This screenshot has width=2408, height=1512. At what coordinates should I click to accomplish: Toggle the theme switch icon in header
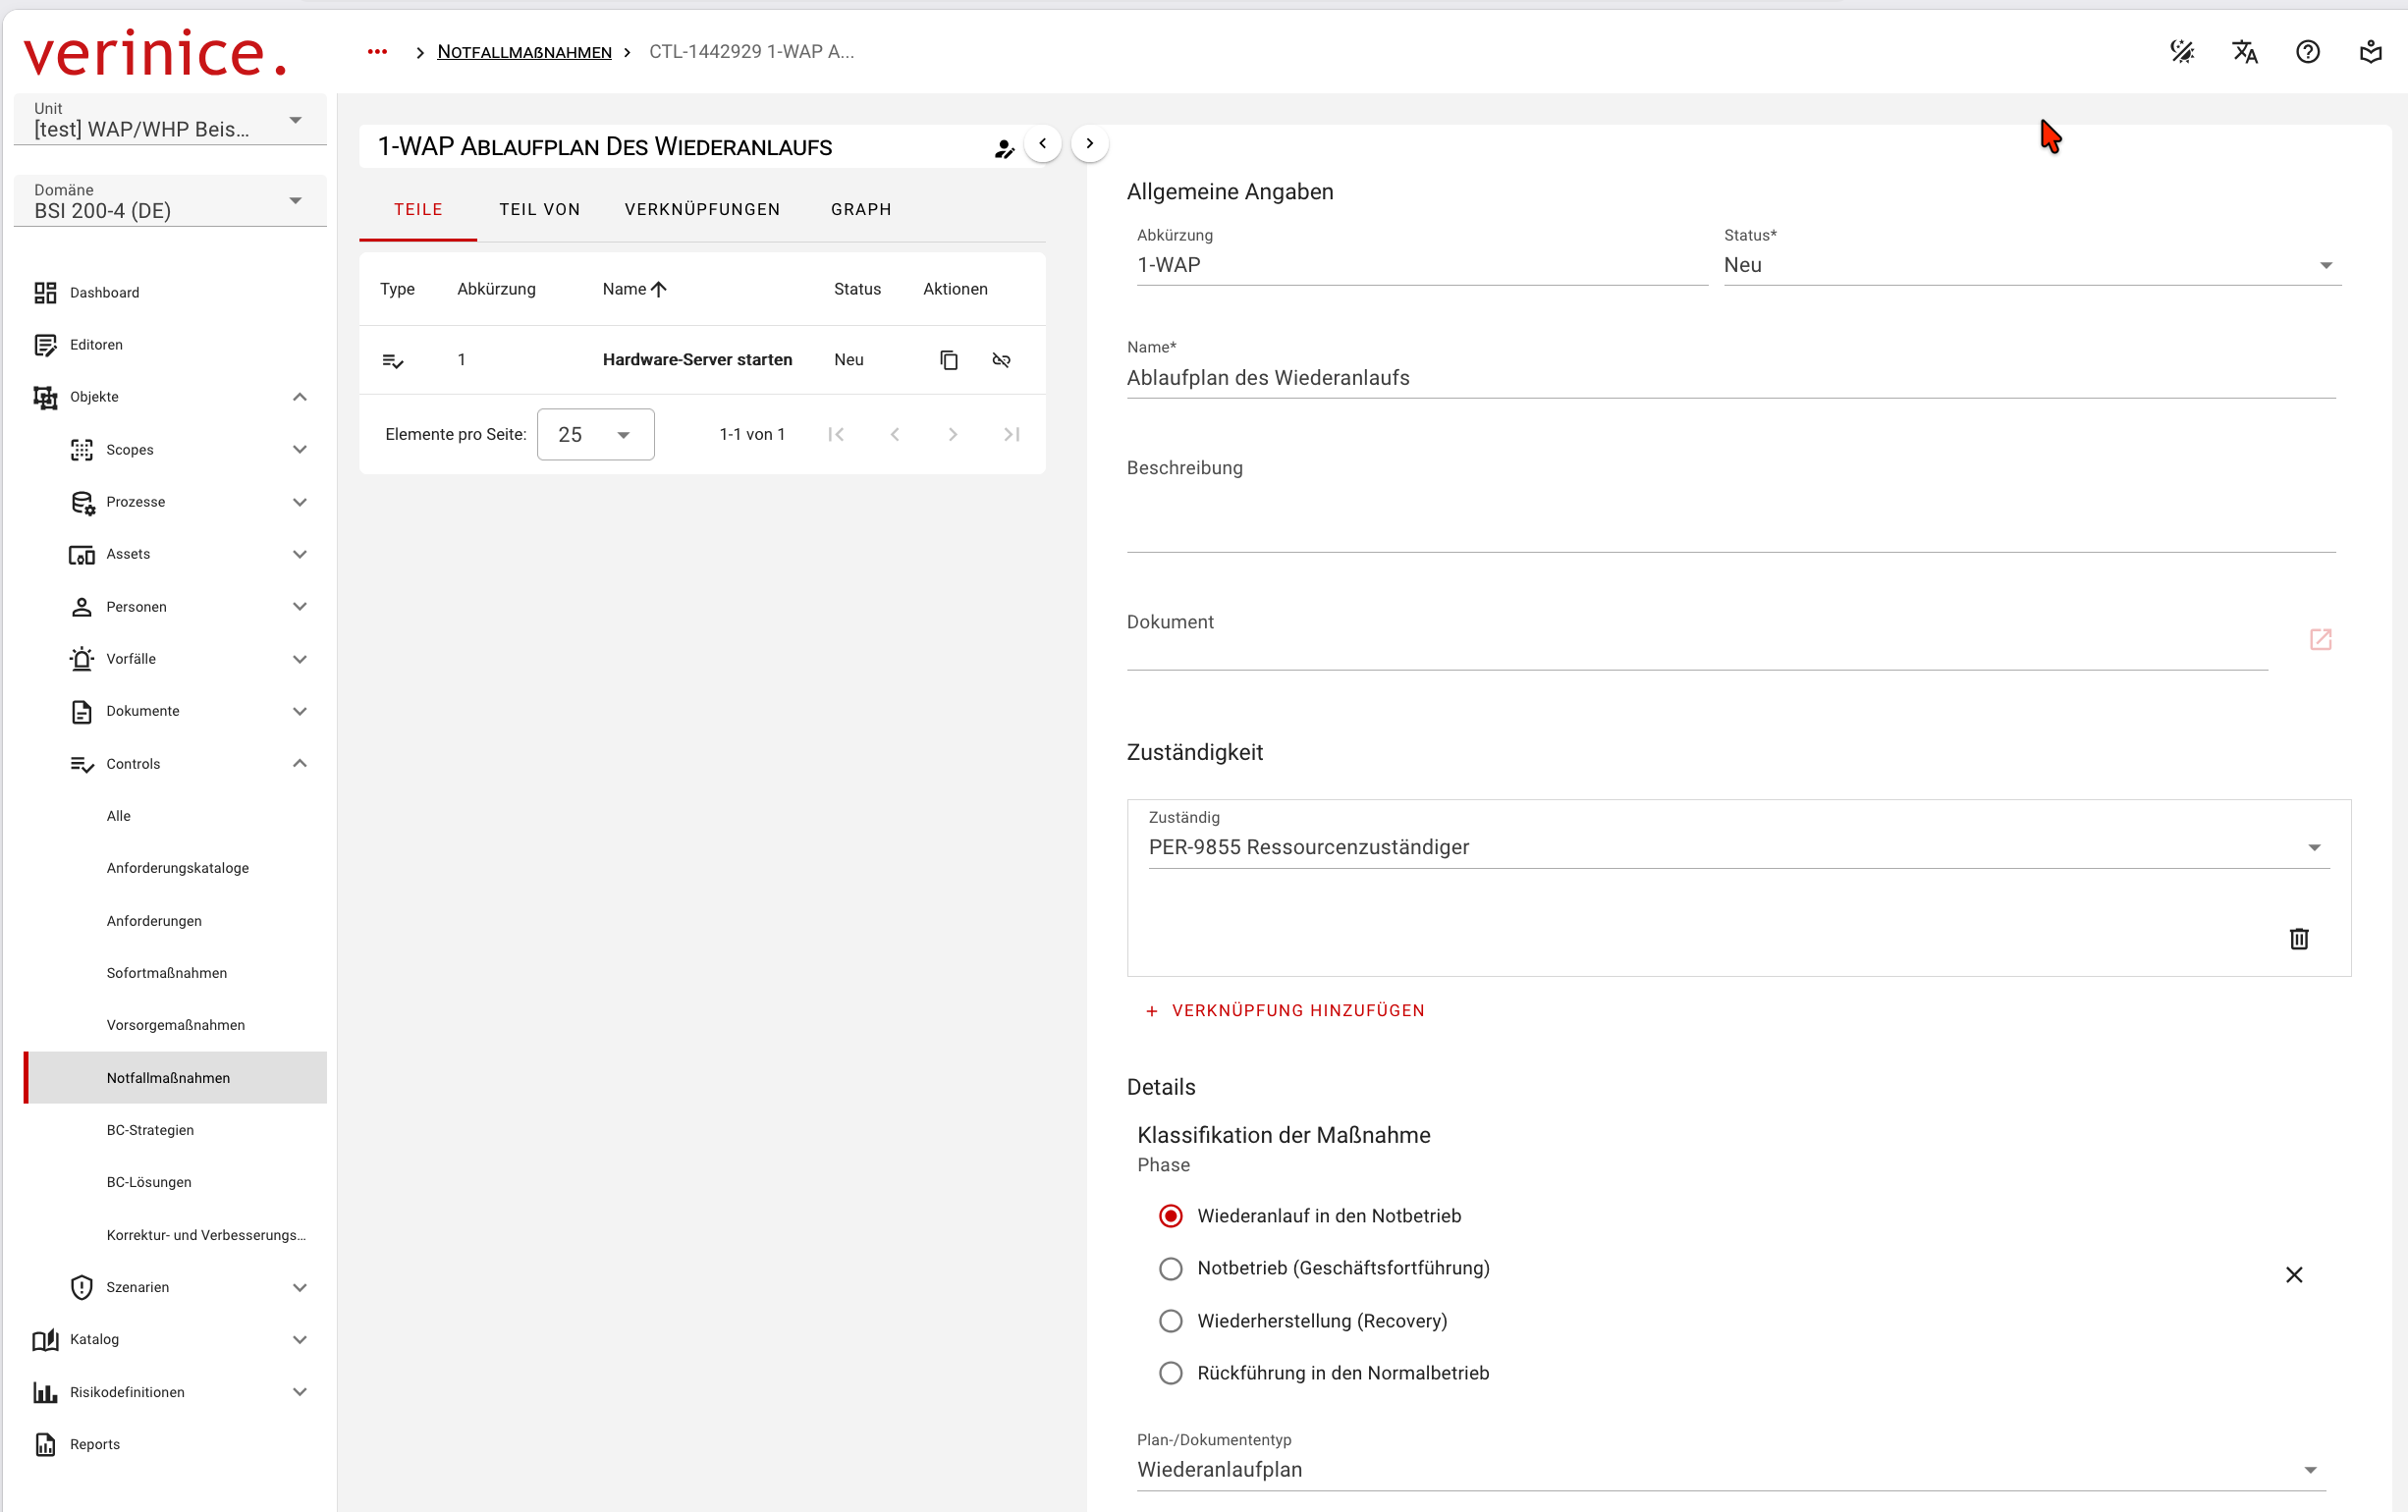coord(2182,52)
